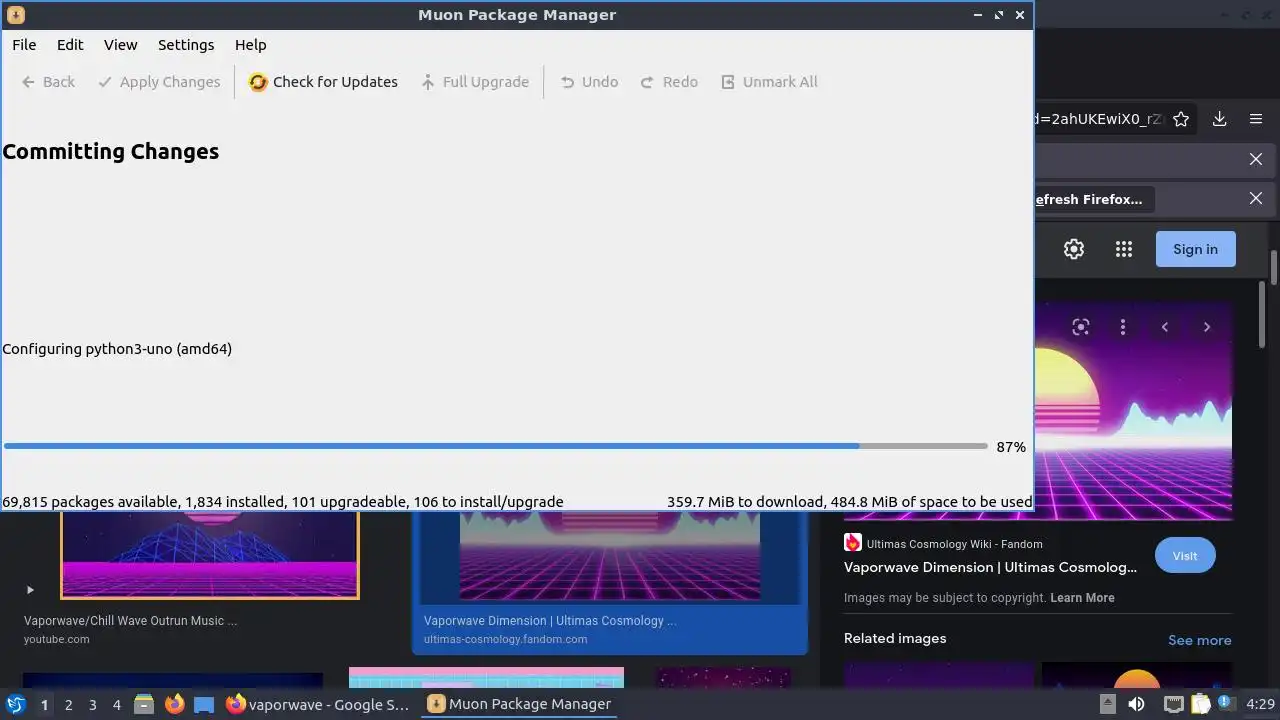Open the Settings menu in Muon
The height and width of the screenshot is (720, 1280).
pos(186,45)
